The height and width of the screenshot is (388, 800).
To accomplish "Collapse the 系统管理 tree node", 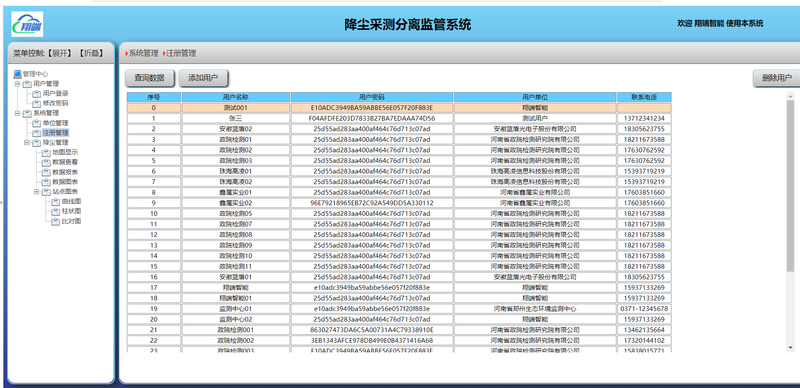I will pos(17,113).
